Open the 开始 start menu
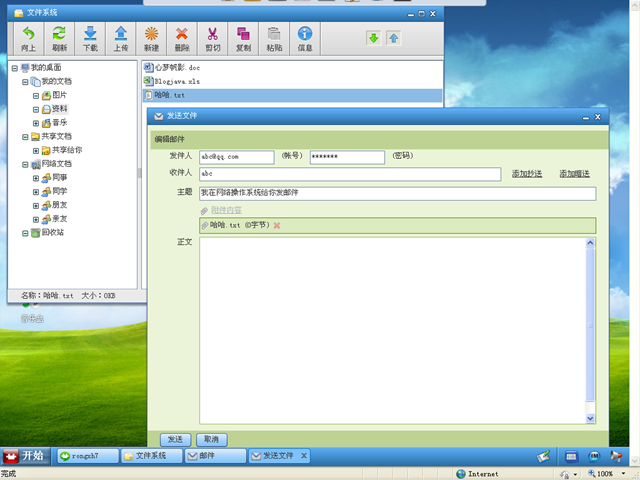The height and width of the screenshot is (480, 640). click(24, 456)
